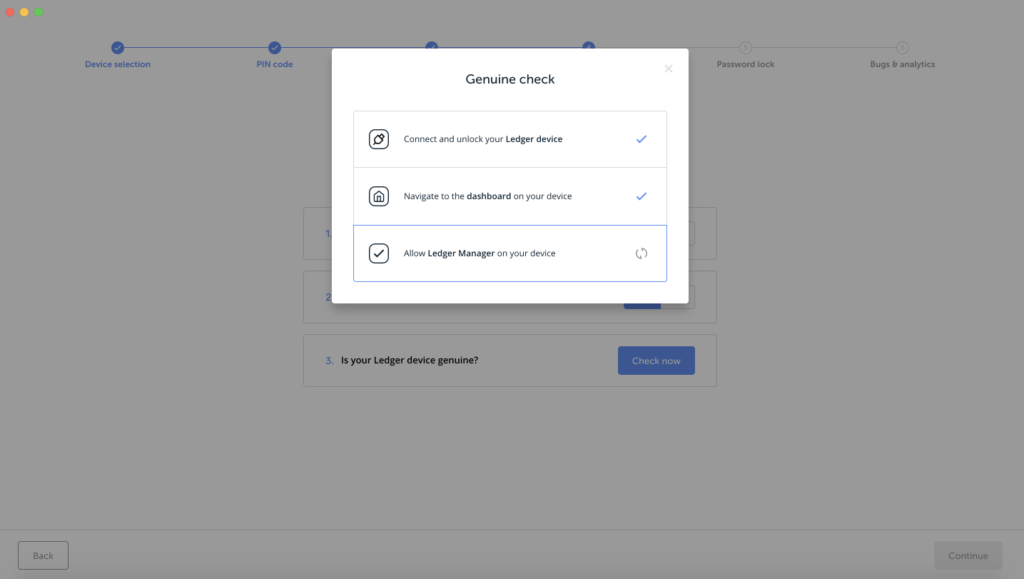Select the 'Connect and unlock your Ledger device' text
This screenshot has width=1024, height=579.
pyautogui.click(x=483, y=139)
